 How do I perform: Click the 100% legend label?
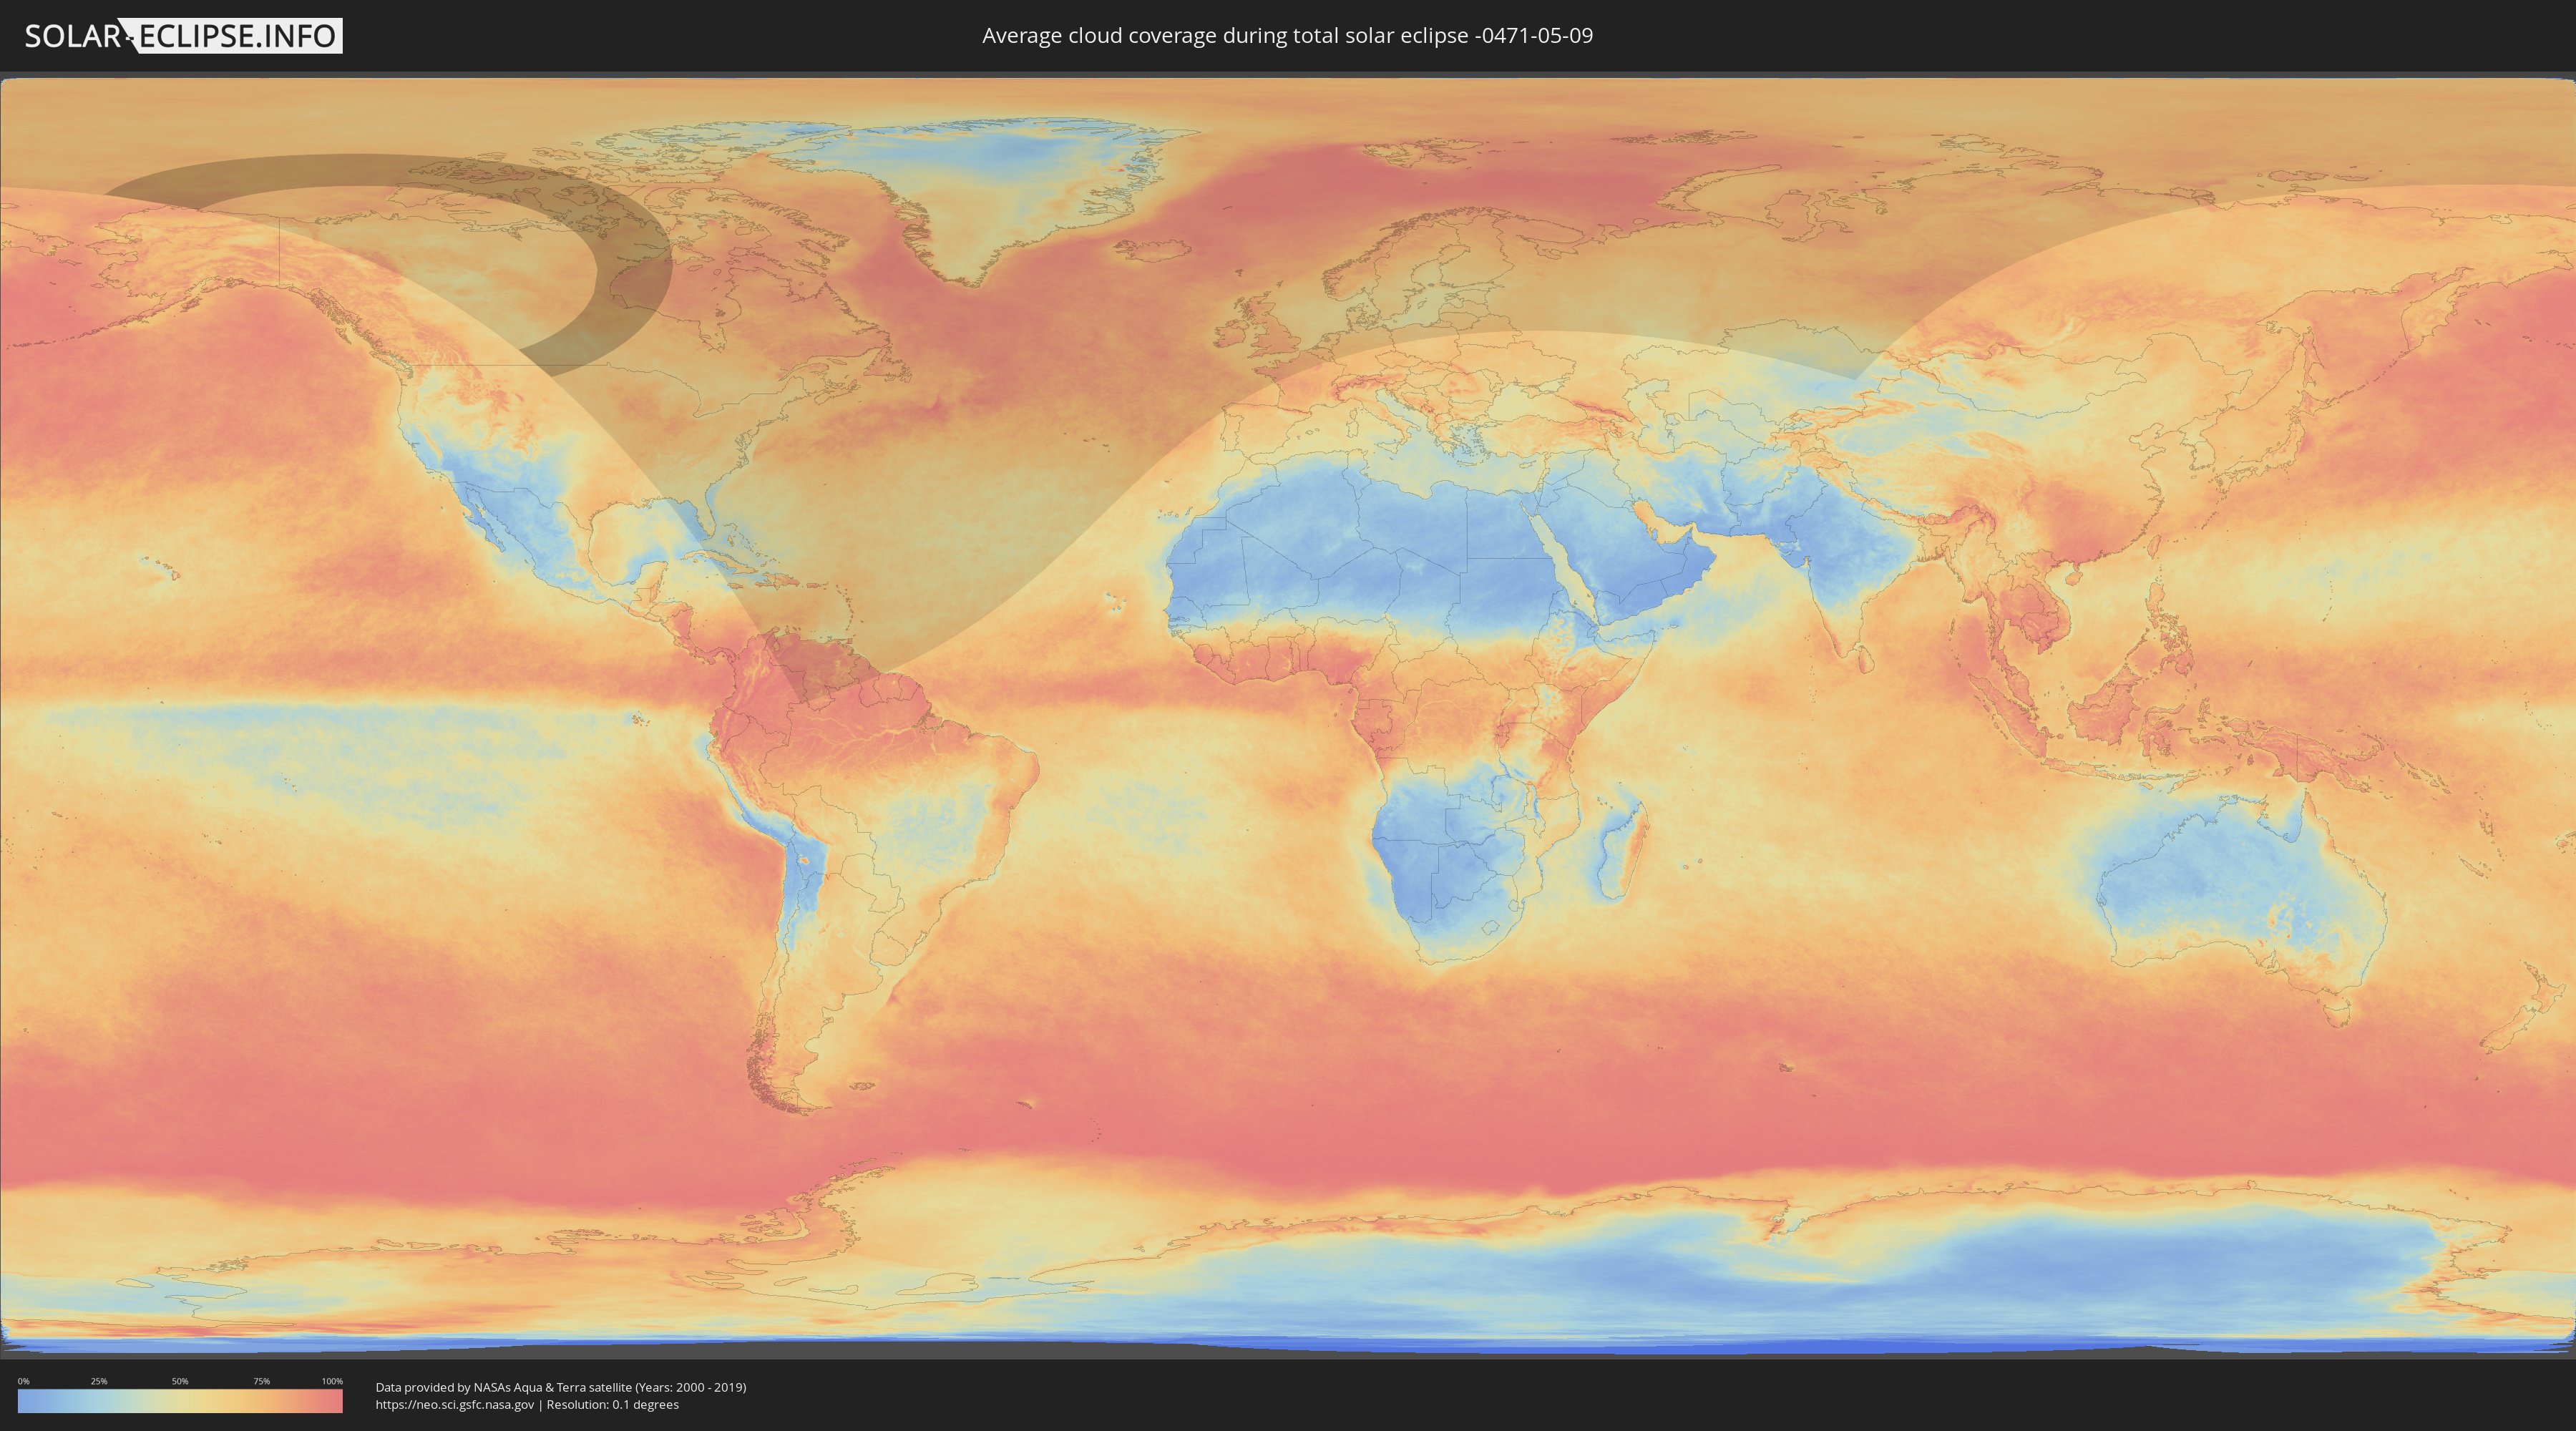332,1381
